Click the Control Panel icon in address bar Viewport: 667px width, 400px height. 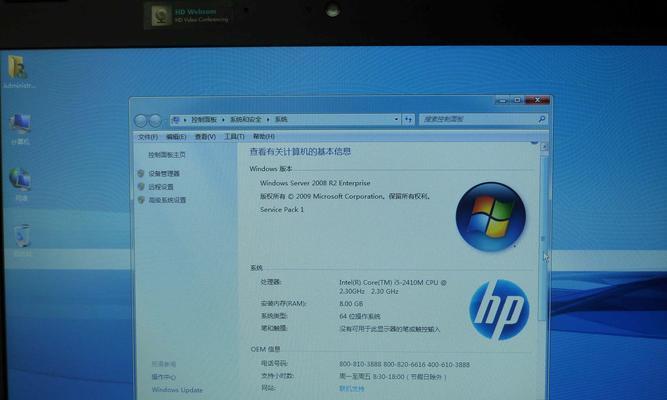coord(175,120)
